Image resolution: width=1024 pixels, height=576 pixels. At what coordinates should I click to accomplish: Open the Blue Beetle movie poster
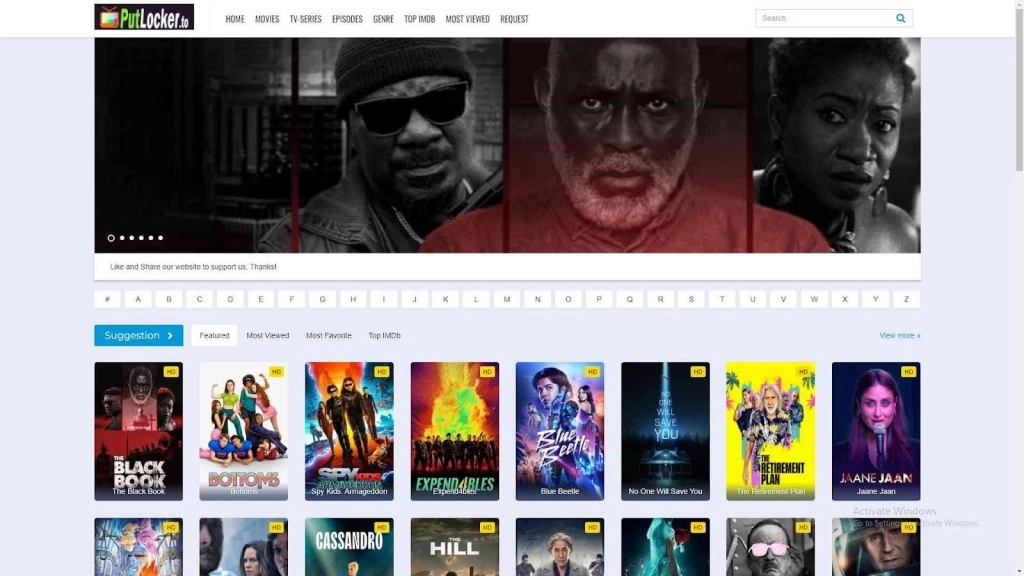(559, 430)
